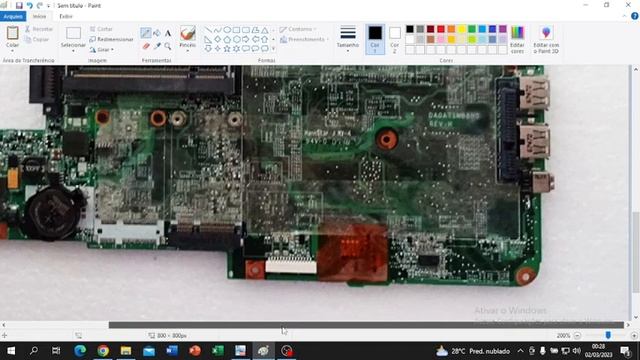This screenshot has height=360, width=640.
Task: Expand the shapes gallery more arrow
Action: coord(273,49)
